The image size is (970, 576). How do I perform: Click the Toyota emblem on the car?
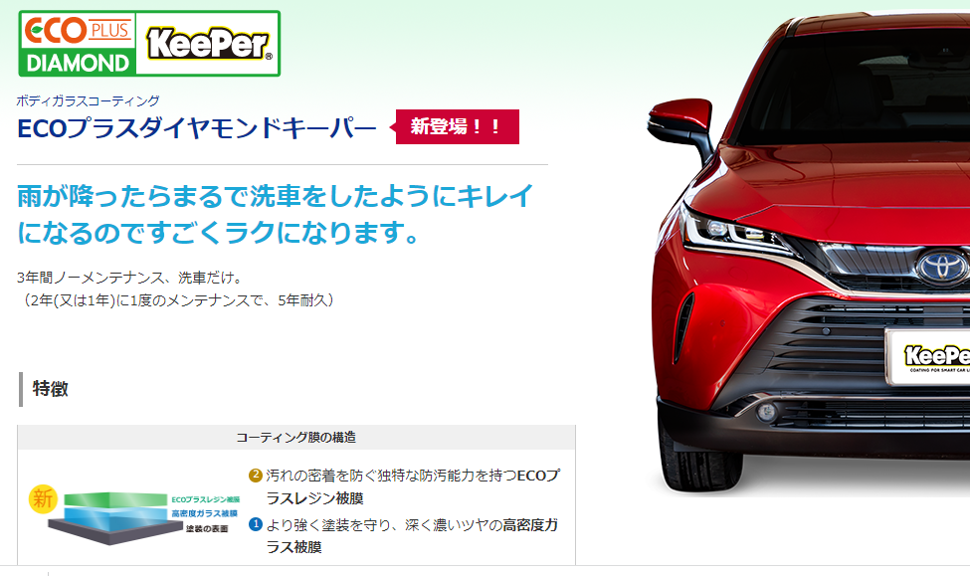click(x=942, y=267)
